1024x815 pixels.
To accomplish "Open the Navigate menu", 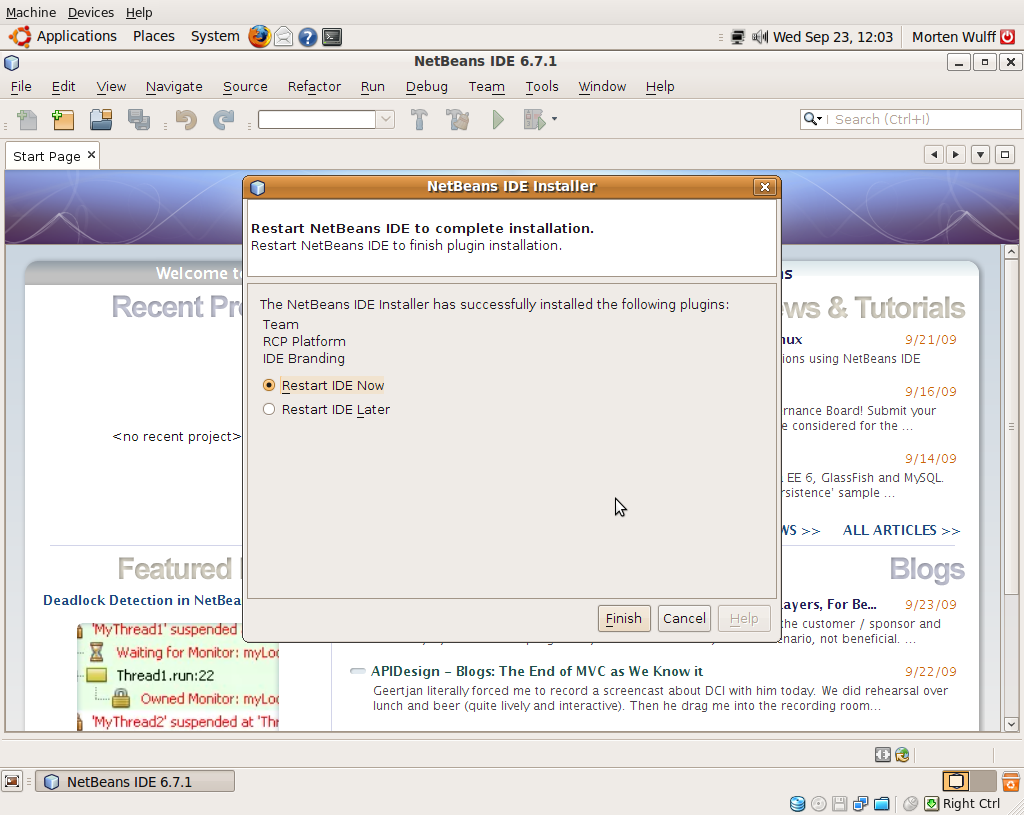I will [174, 86].
